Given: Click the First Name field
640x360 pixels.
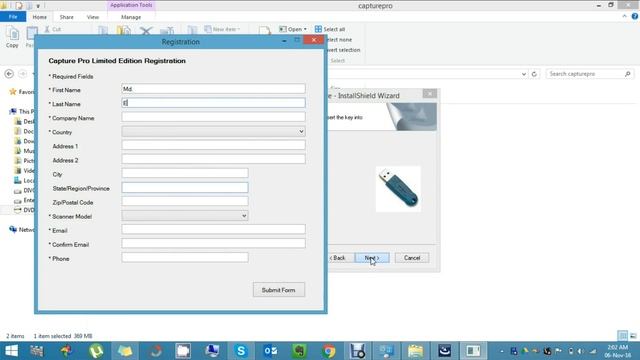Looking at the screenshot, I should coord(213,89).
